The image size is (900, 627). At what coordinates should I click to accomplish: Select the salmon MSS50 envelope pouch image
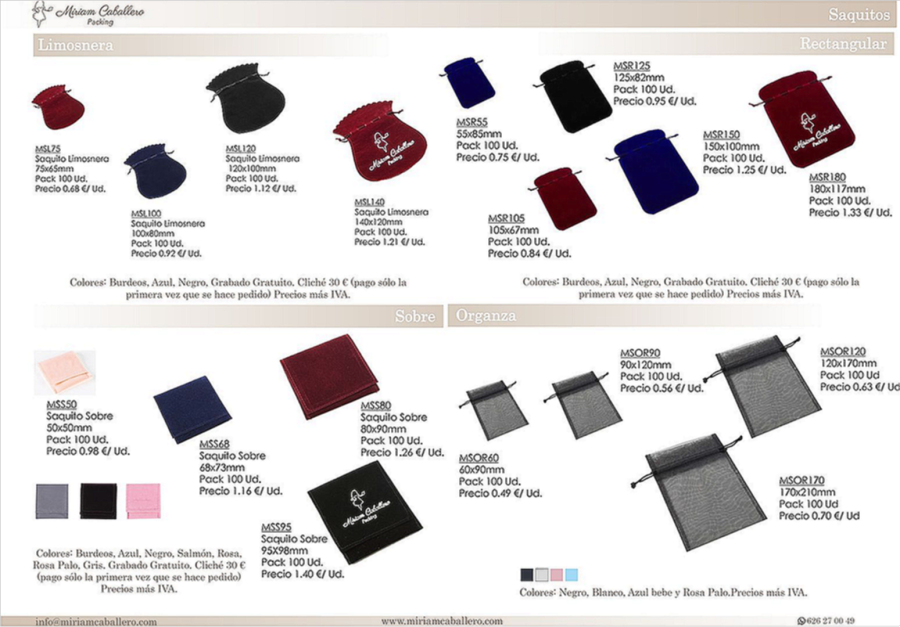click(x=64, y=372)
